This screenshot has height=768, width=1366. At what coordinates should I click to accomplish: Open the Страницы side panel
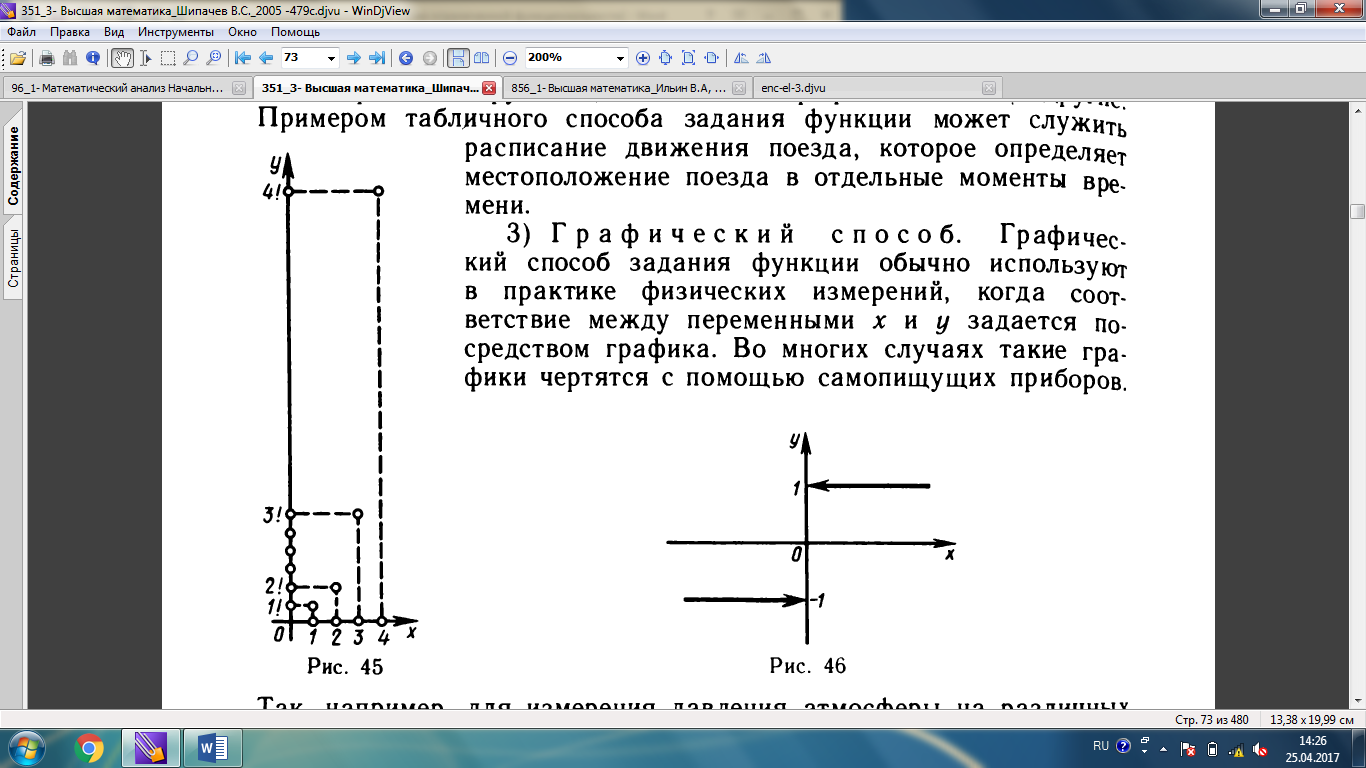[x=13, y=258]
